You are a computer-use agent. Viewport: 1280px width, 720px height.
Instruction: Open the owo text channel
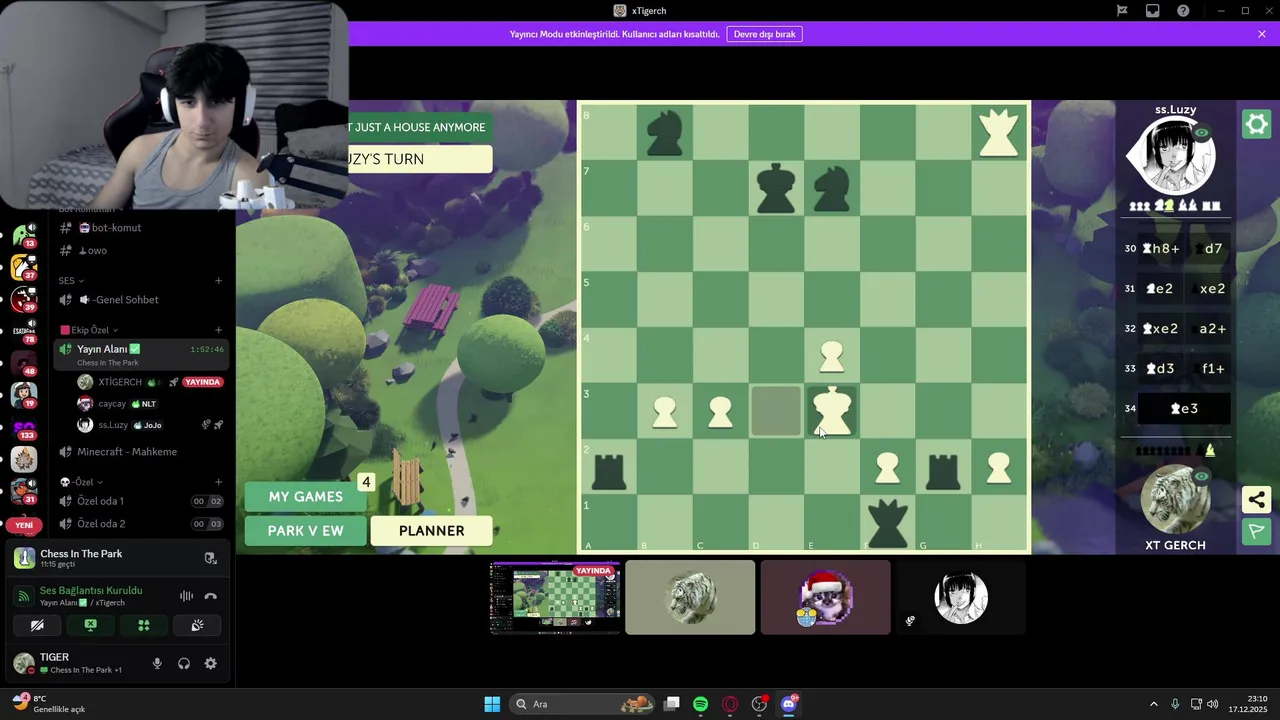click(141, 251)
